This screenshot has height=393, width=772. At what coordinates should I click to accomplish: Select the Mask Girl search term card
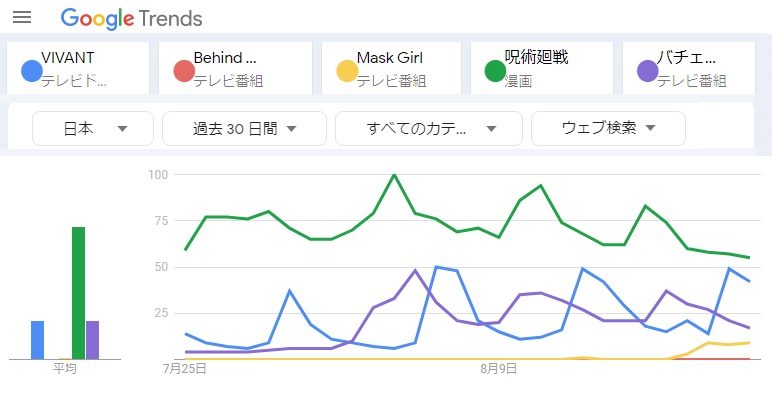[391, 68]
